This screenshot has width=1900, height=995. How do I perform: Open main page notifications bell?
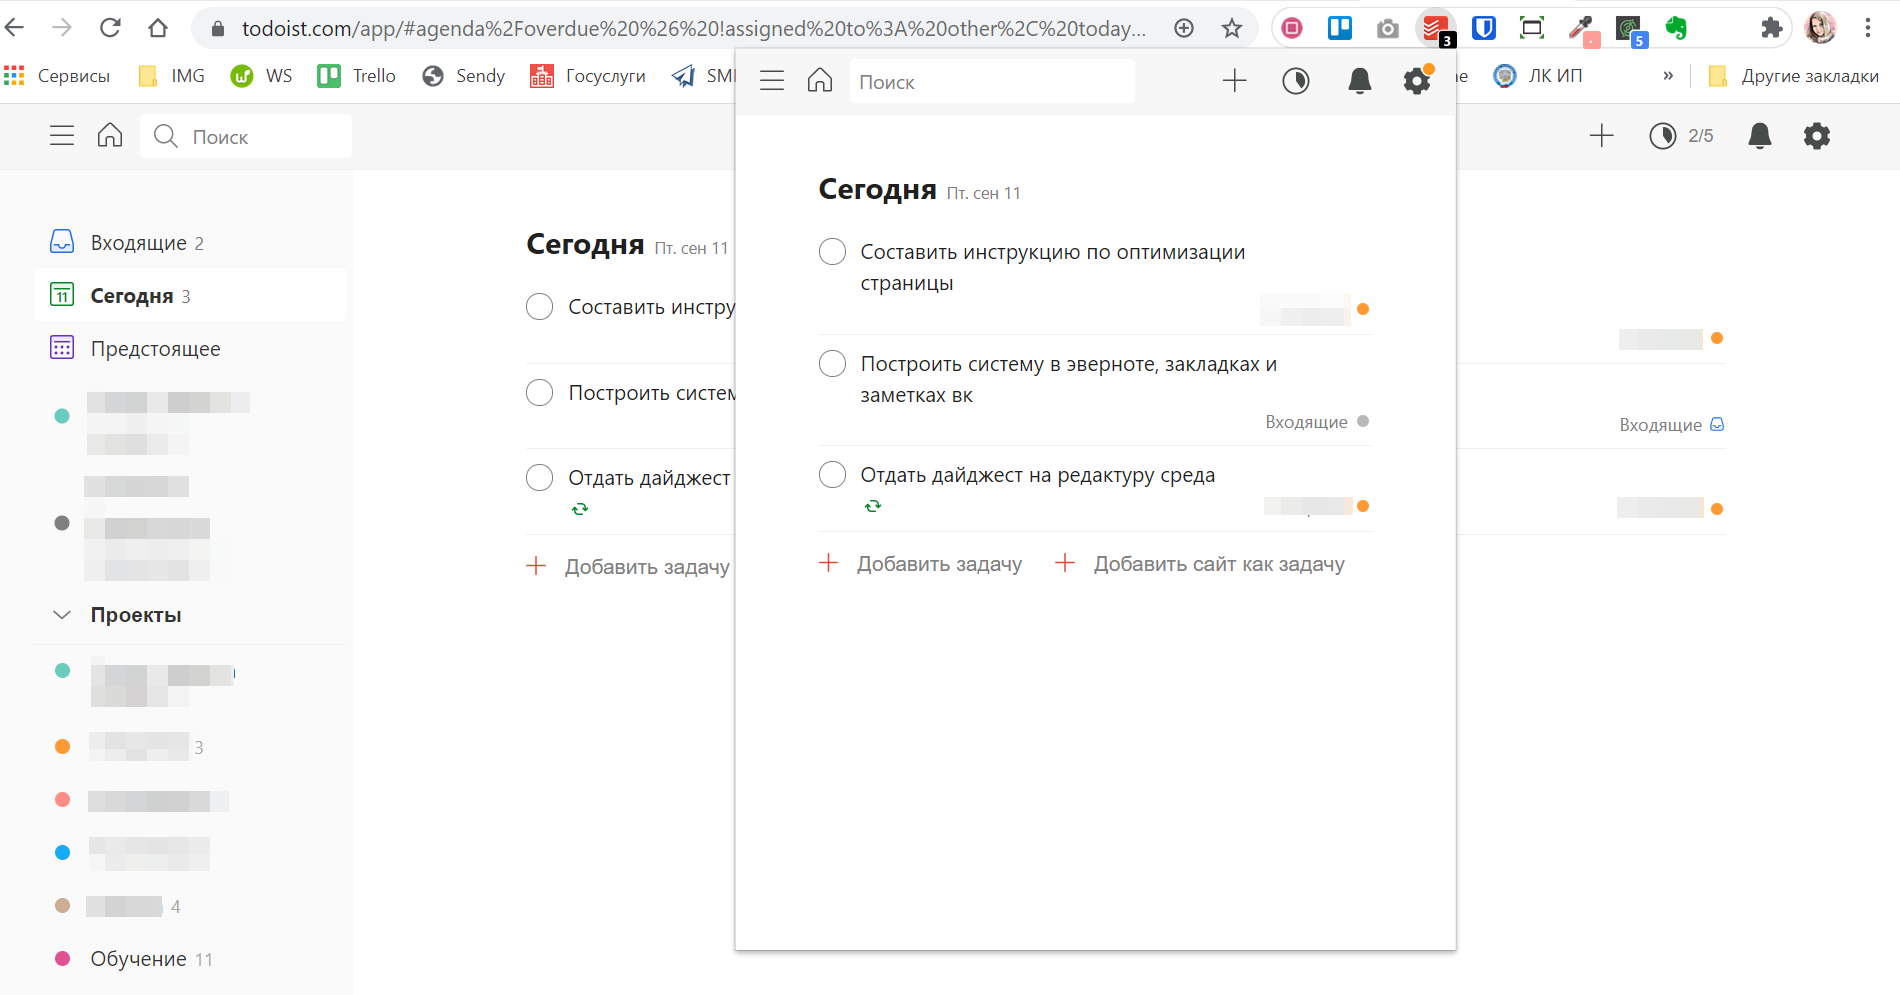tap(1759, 136)
